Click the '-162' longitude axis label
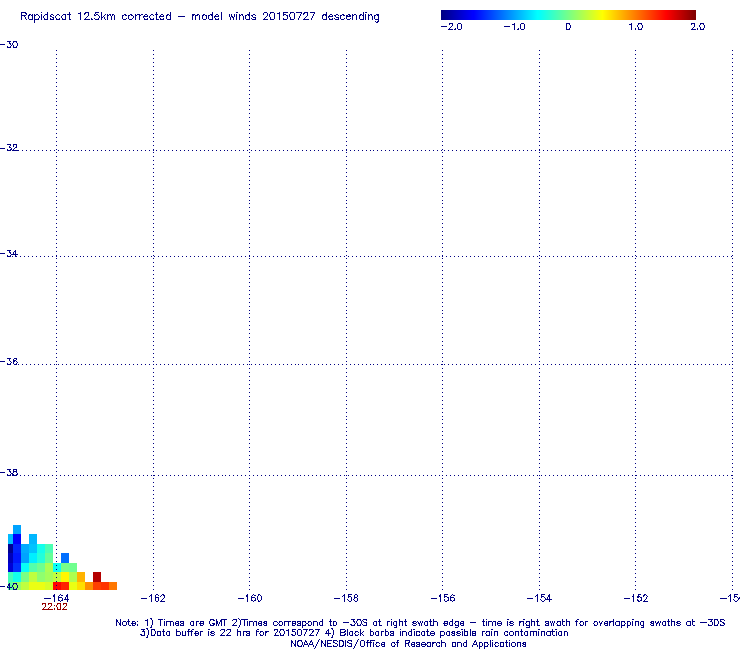The height and width of the screenshot is (650, 740). tap(153, 599)
